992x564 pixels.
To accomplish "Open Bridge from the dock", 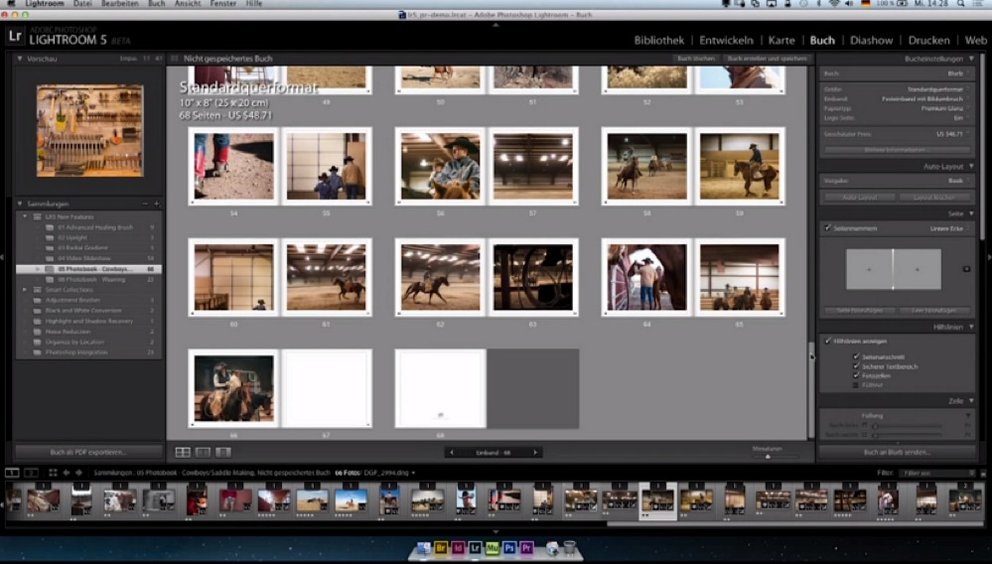I will (x=441, y=548).
